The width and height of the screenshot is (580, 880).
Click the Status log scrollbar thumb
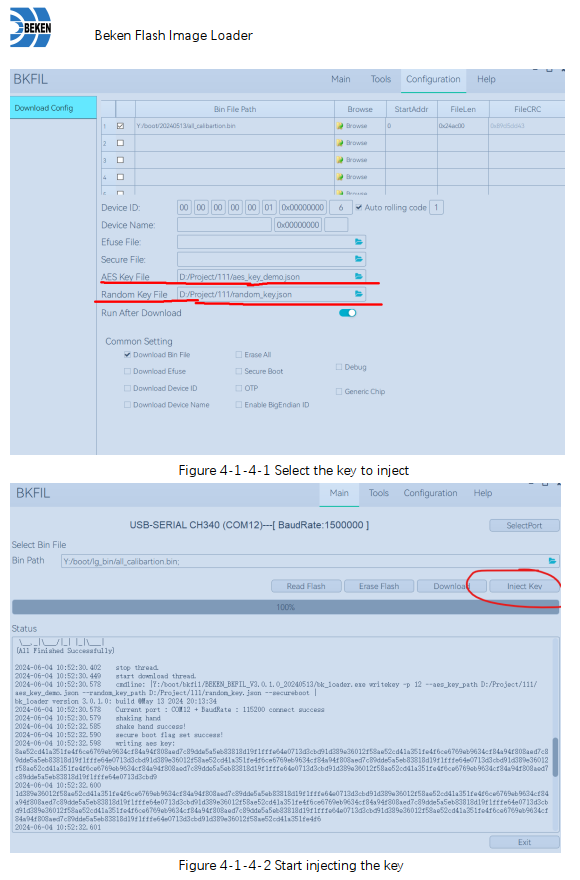click(556, 757)
